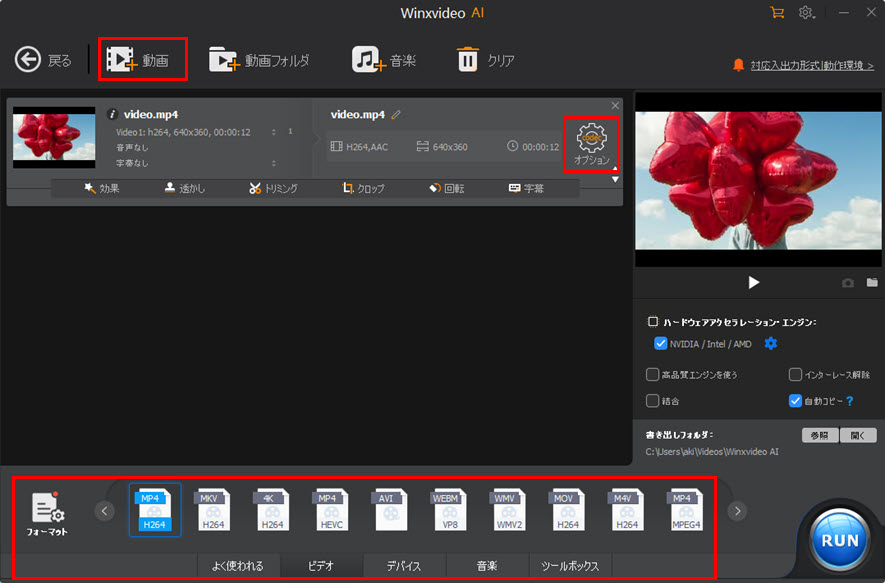Enable 高品質エンジンを使う checkbox
885x583 pixels.
click(x=652, y=374)
